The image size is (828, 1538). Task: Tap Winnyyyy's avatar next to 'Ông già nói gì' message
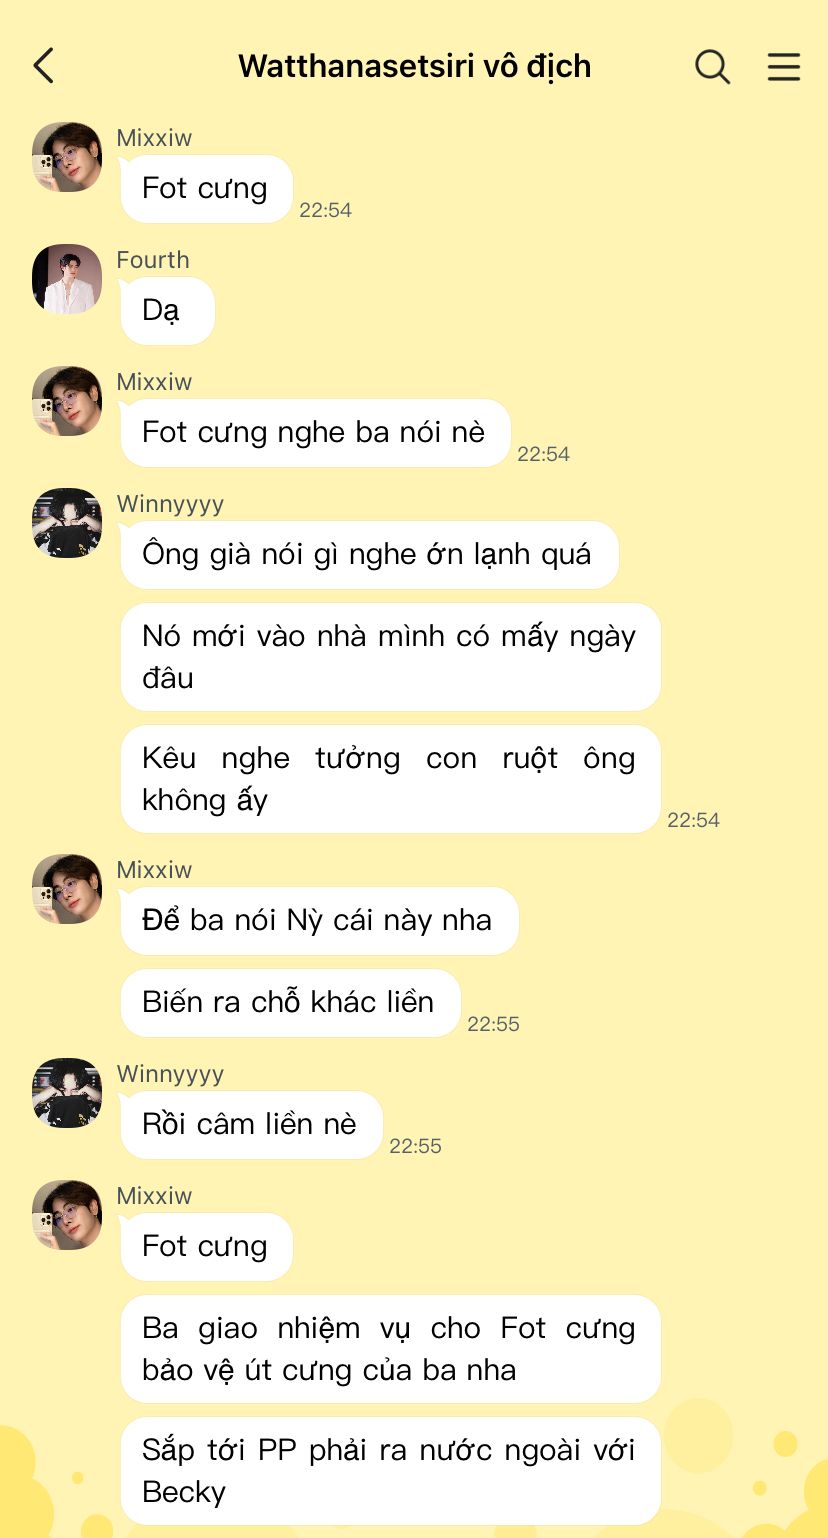67,523
